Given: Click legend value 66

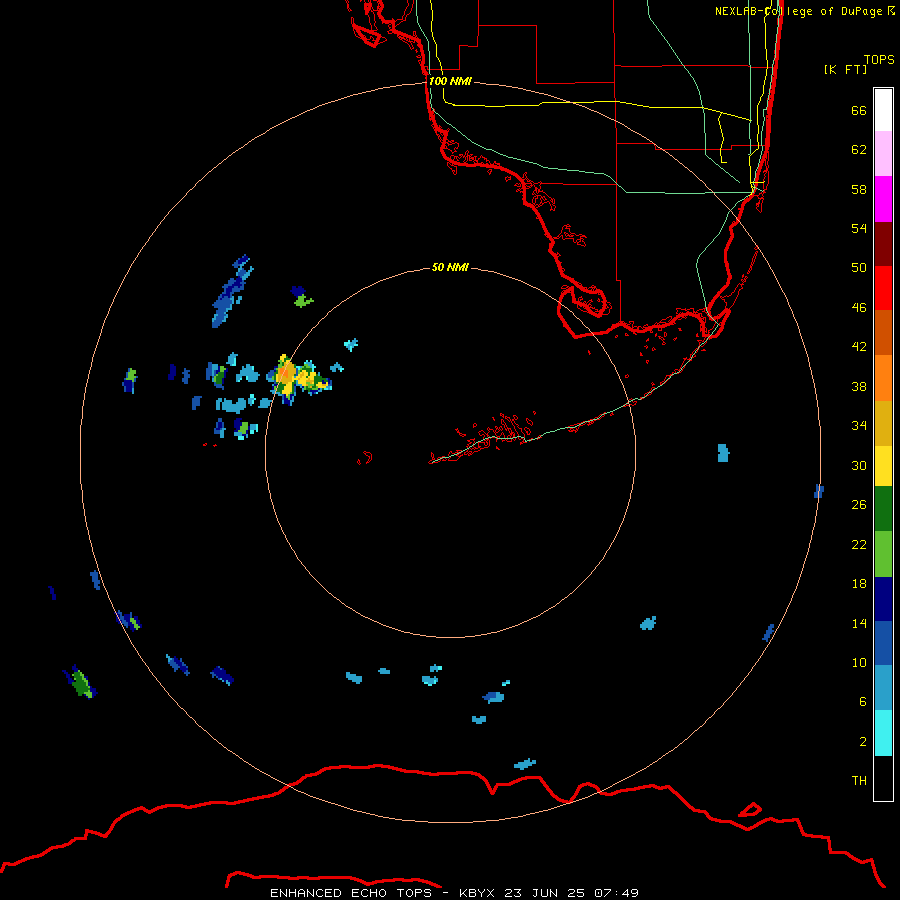Looking at the screenshot, I should pos(859,111).
